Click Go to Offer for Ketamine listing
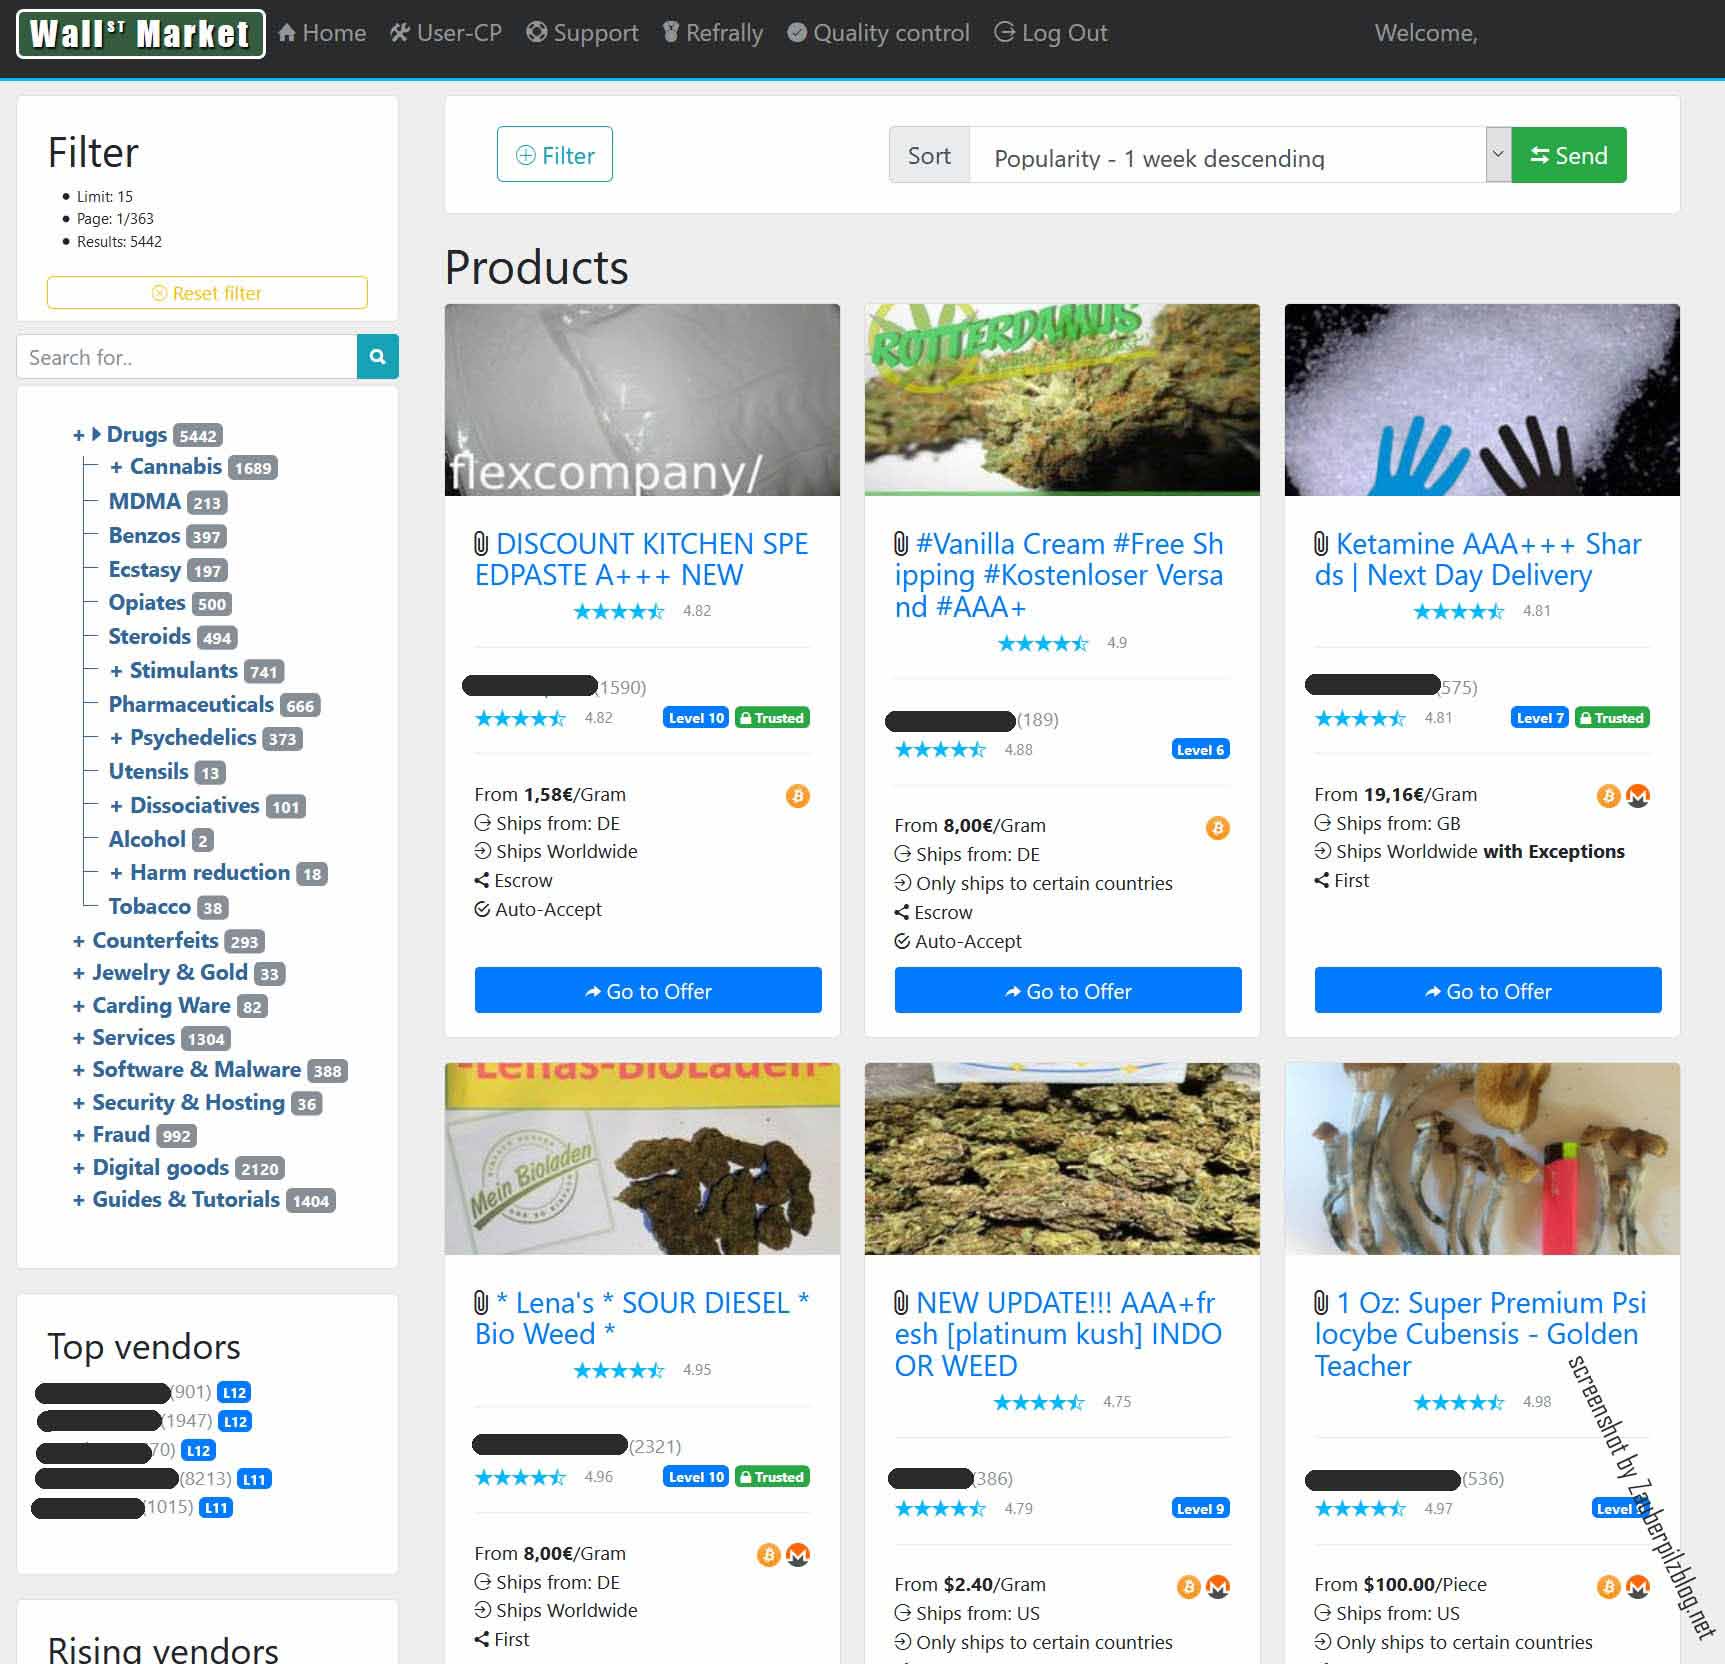Viewport: 1725px width, 1664px height. pos(1488,990)
